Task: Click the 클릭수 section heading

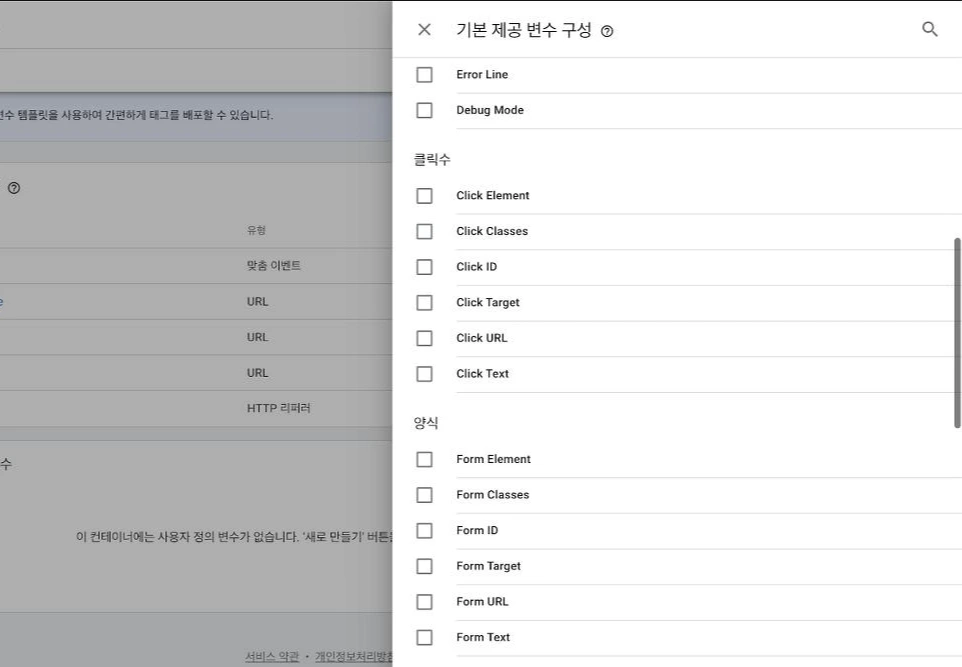Action: pyautogui.click(x=432, y=160)
